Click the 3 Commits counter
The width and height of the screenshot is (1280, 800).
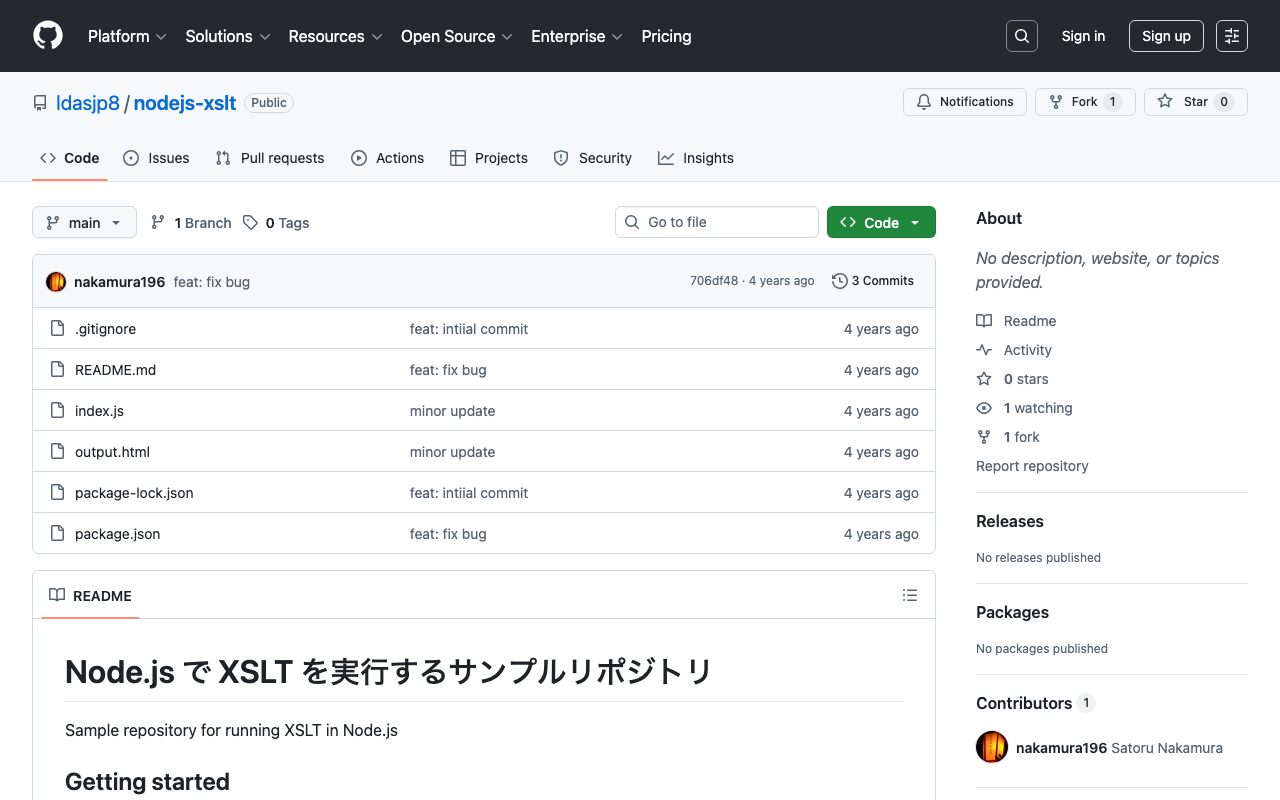[x=882, y=281]
